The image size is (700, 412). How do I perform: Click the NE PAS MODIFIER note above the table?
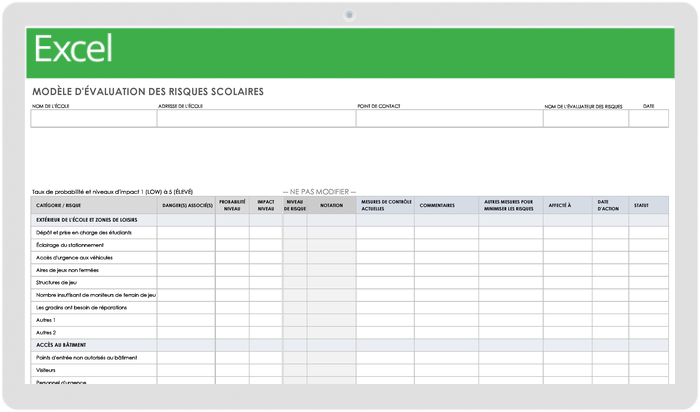point(319,191)
